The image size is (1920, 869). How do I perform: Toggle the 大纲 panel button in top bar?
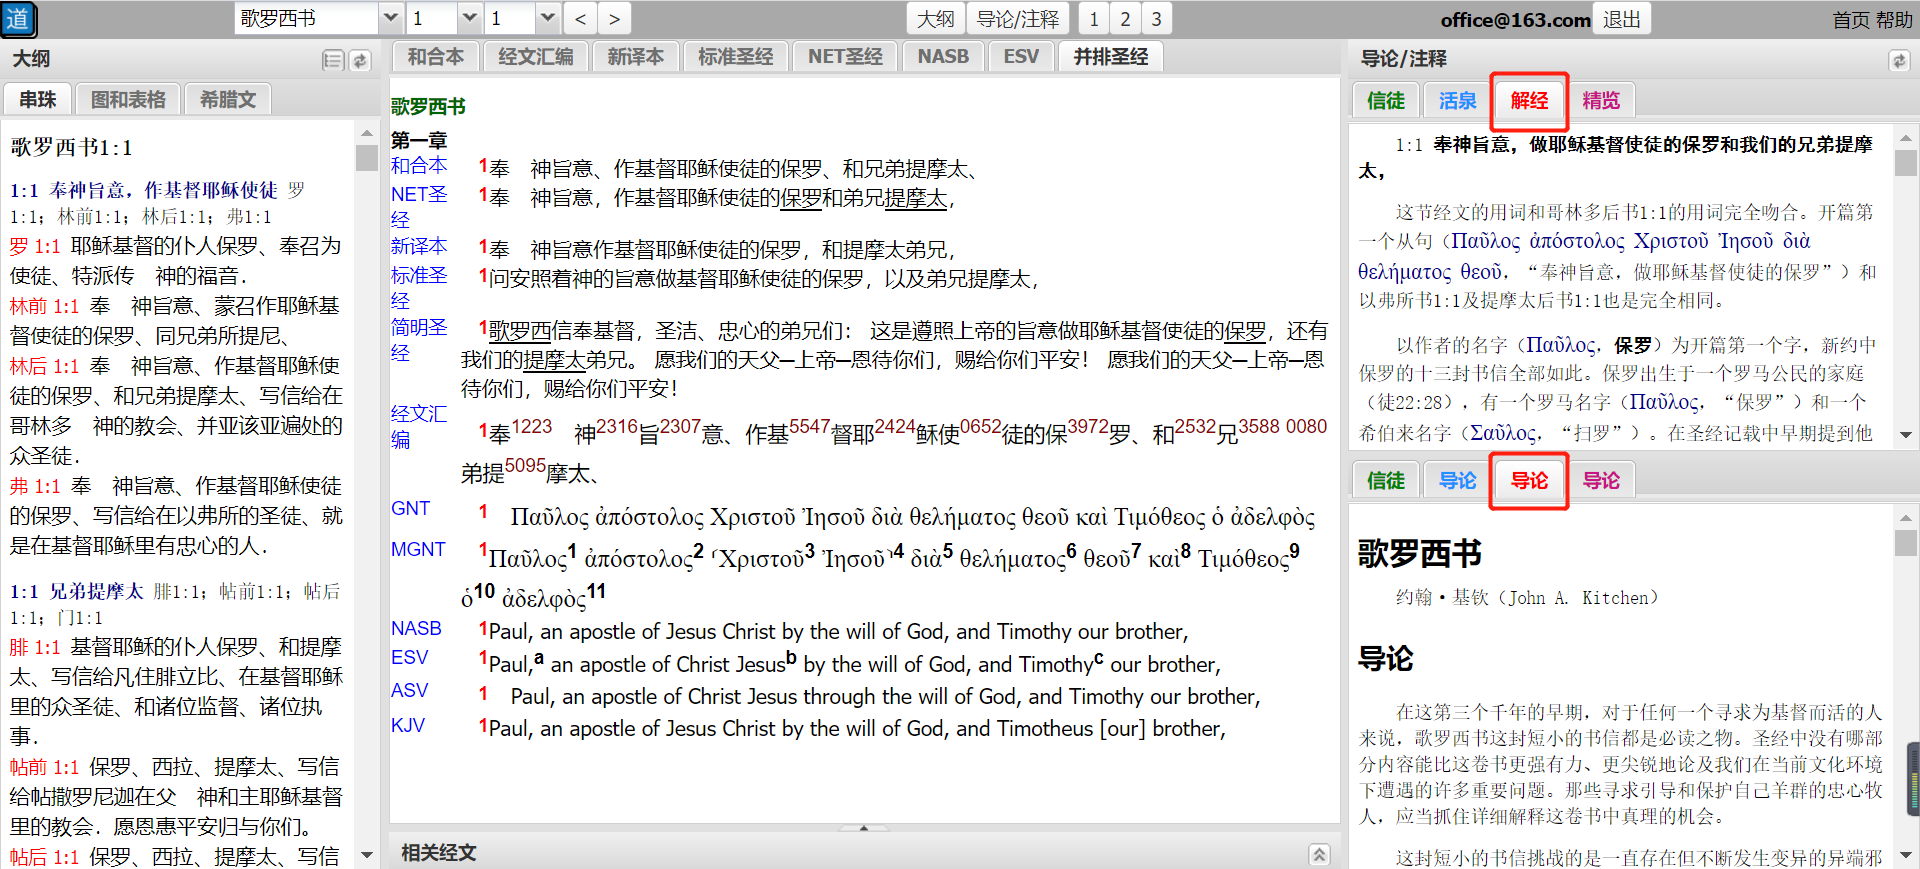coord(936,19)
